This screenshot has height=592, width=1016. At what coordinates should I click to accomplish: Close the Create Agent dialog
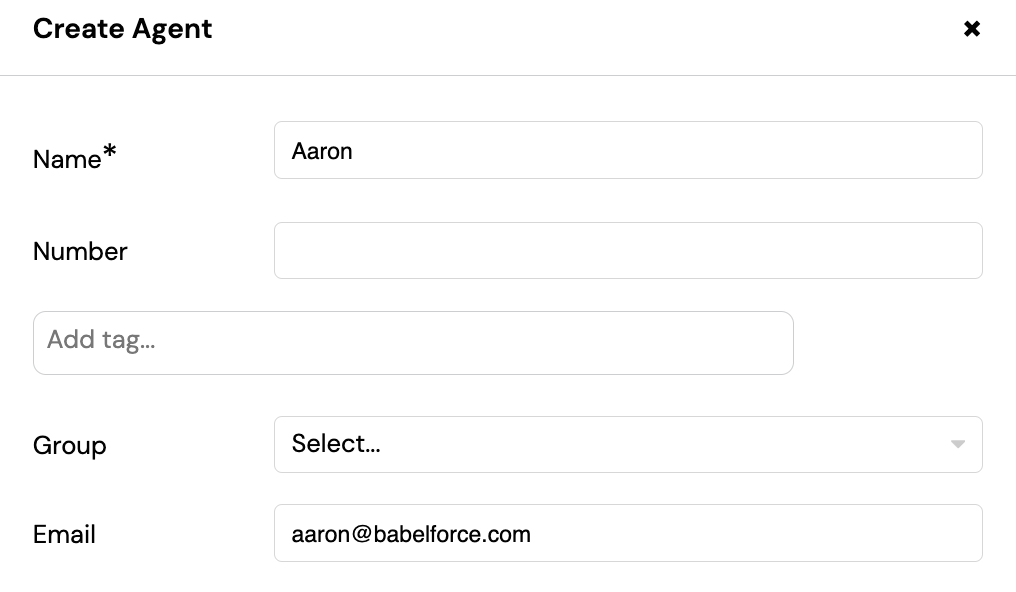point(971,28)
